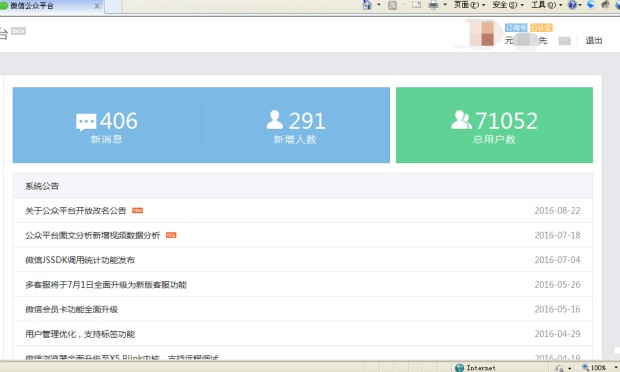Image resolution: width=620 pixels, height=372 pixels.
Task: Close the 微信公众平台 tab
Action: click(97, 6)
